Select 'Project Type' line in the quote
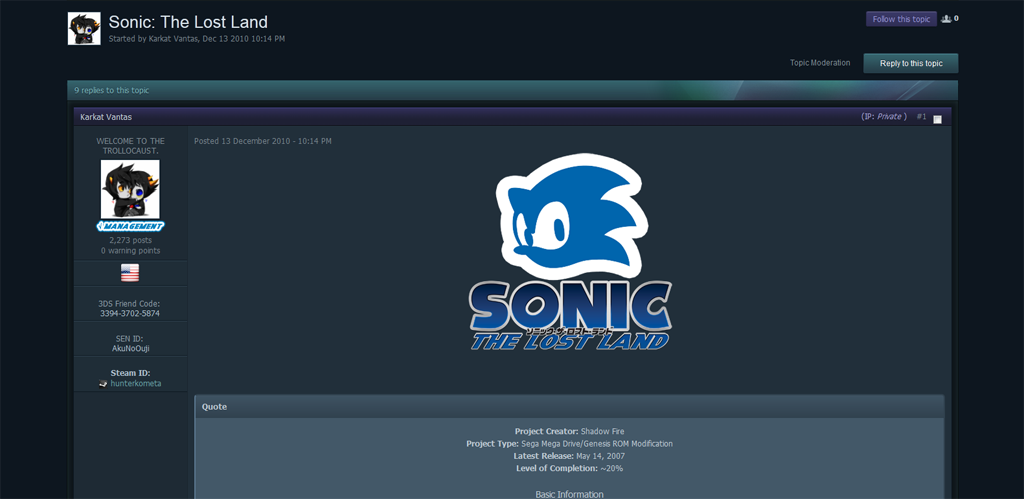Viewport: 1024px width, 499px height. point(569,444)
